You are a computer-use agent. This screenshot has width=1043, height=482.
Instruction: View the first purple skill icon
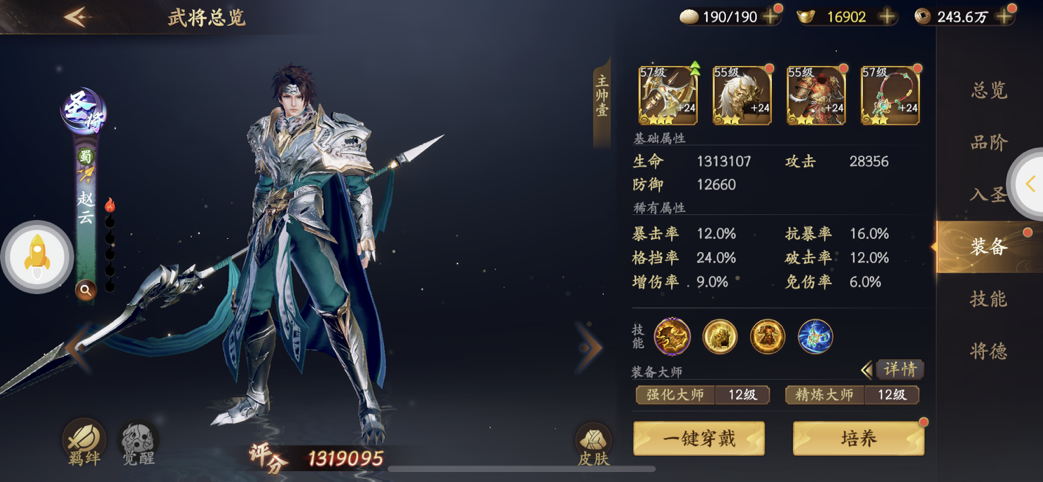(672, 336)
